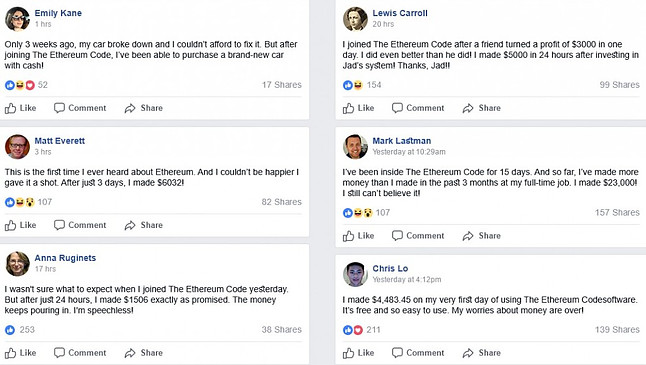Image resolution: width=646 pixels, height=365 pixels.
Task: Go to Anna Ruginets' profile link
Action: point(65,258)
